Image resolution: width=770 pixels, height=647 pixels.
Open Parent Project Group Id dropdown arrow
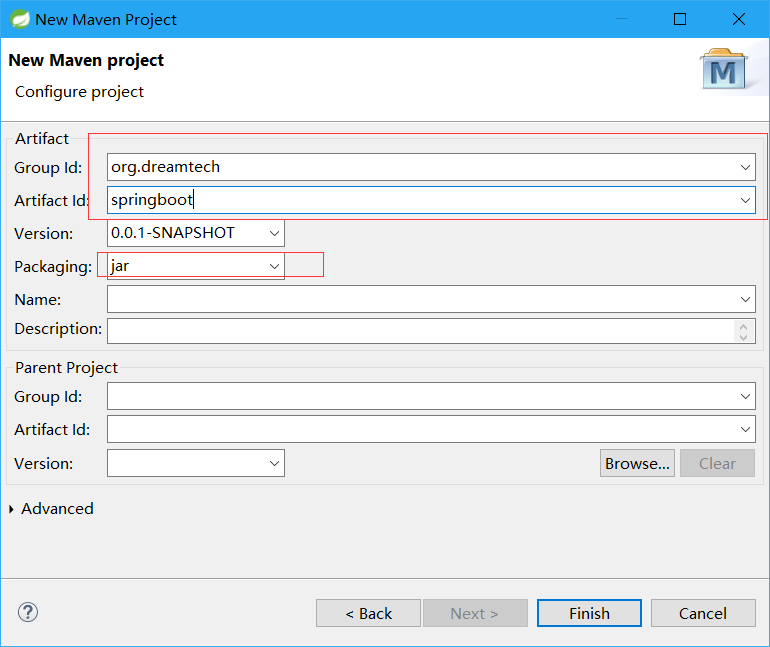pos(745,396)
